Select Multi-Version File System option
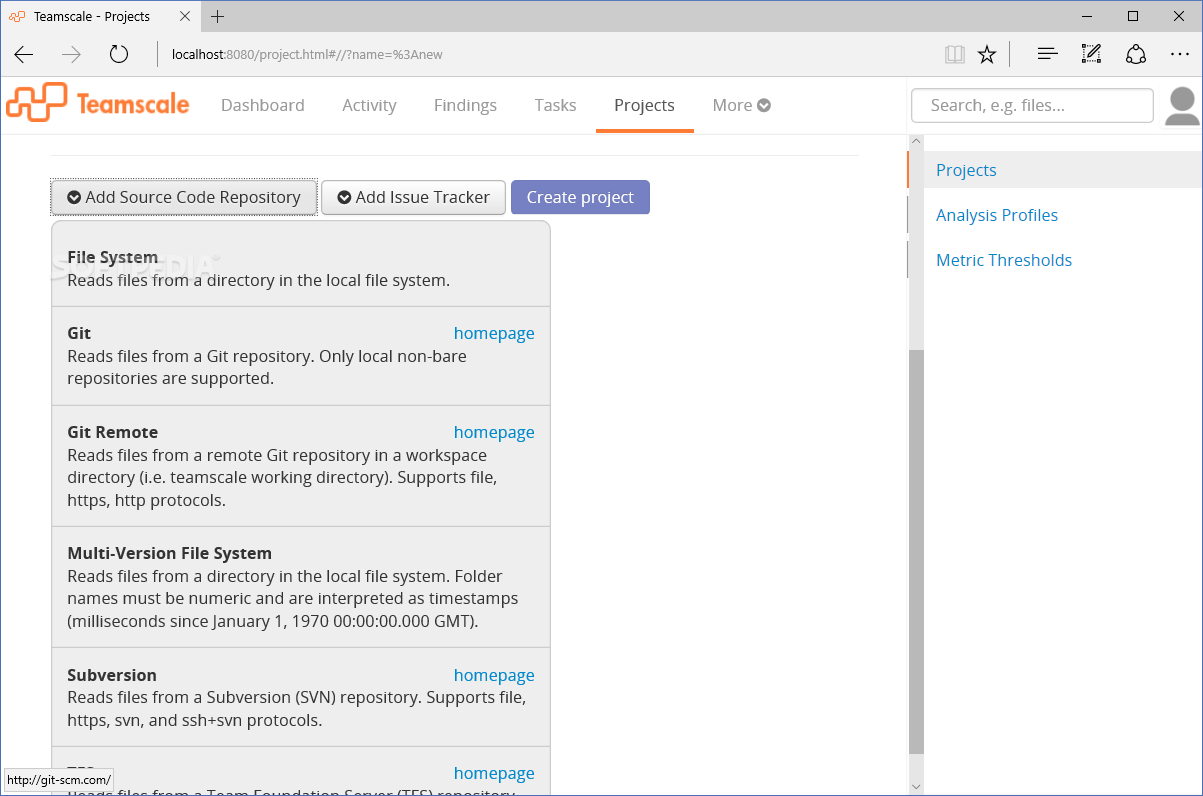 [x=301, y=587]
